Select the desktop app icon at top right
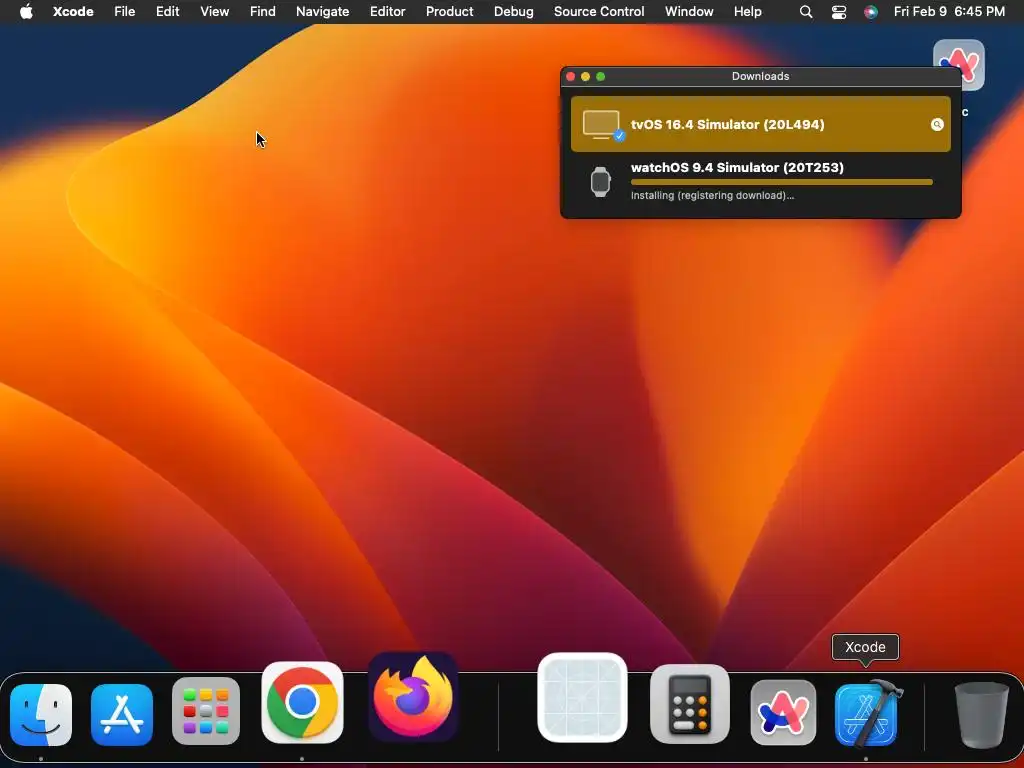The height and width of the screenshot is (768, 1024). [x=959, y=65]
